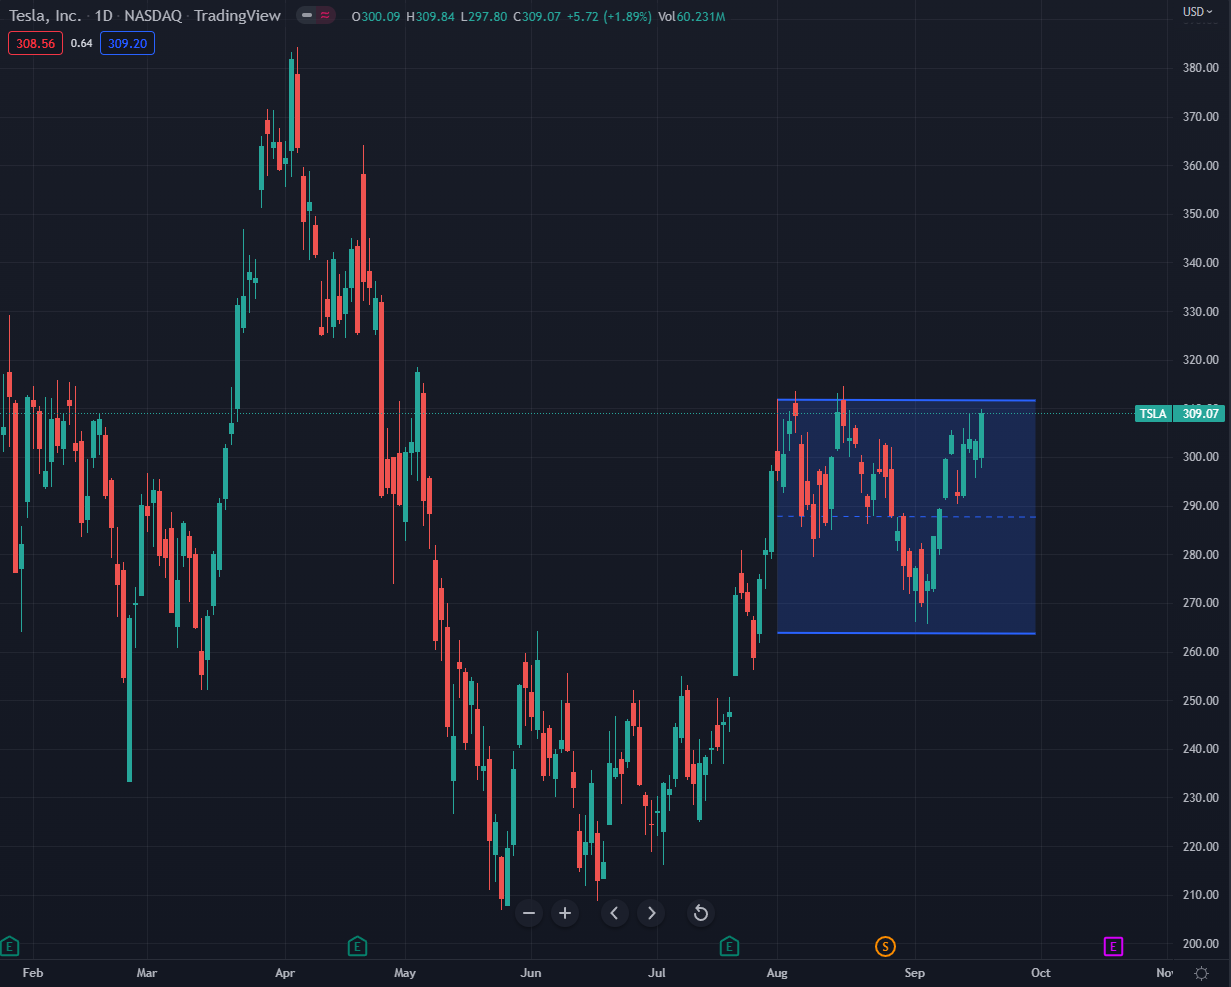Select the top edge of blue rectangle
Viewport: 1231px width, 987px height.
pyautogui.click(x=906, y=401)
